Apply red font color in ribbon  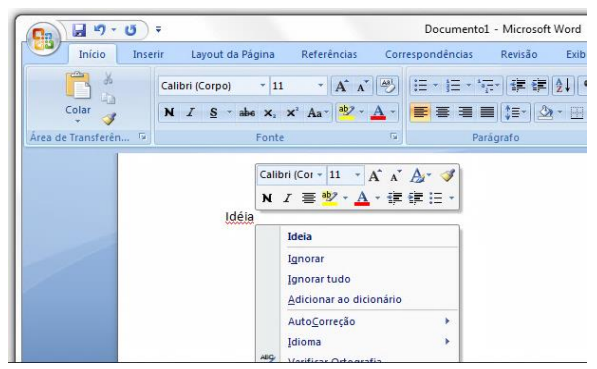pyautogui.click(x=378, y=112)
